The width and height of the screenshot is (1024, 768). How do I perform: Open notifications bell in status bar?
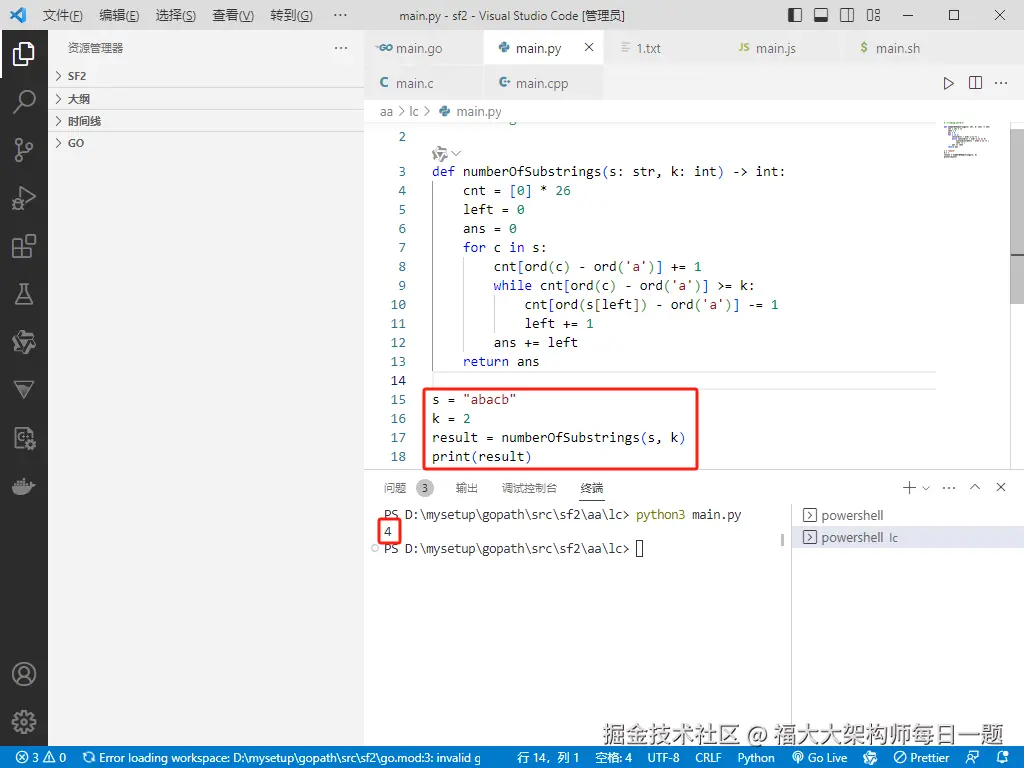click(1004, 758)
